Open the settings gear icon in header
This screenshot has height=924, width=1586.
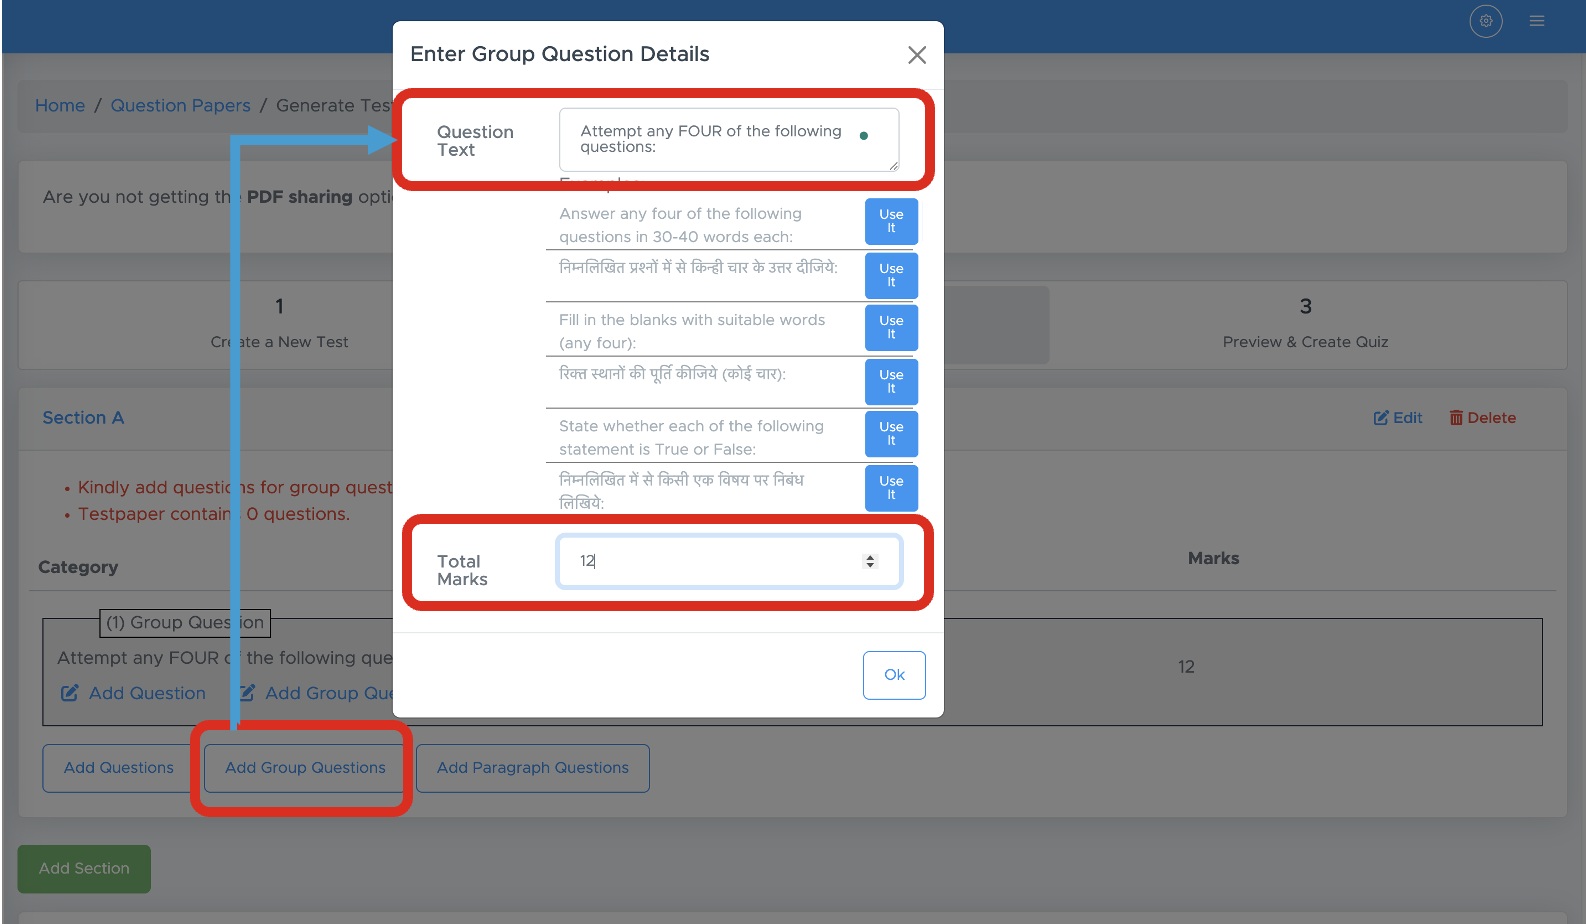[x=1486, y=21]
